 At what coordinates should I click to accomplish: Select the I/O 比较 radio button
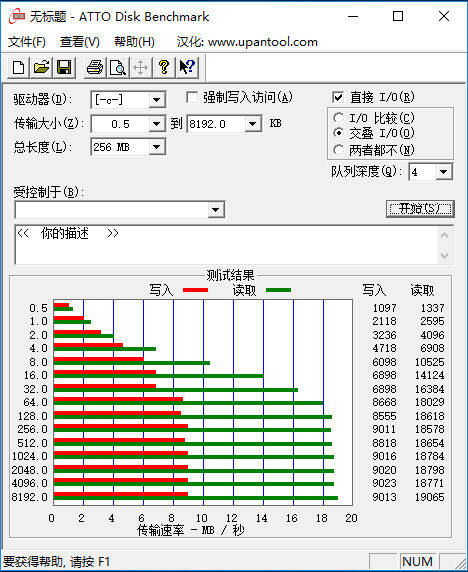point(339,118)
